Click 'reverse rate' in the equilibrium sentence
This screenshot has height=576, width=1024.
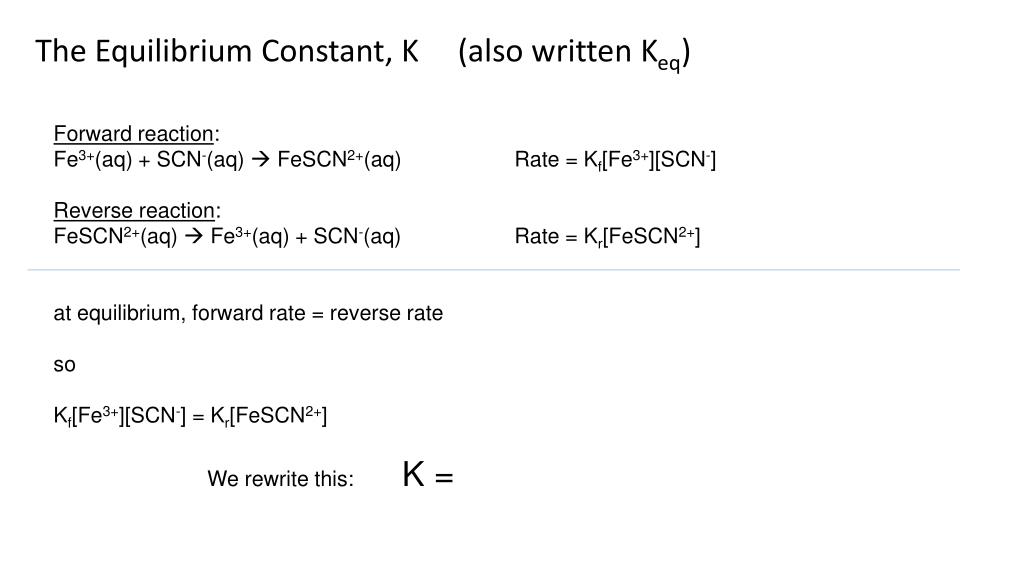tap(387, 313)
